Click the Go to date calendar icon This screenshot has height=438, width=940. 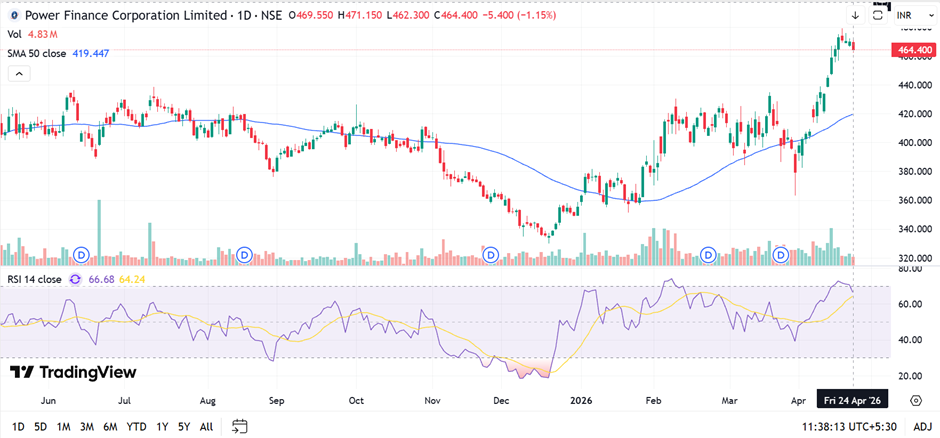pyautogui.click(x=239, y=427)
